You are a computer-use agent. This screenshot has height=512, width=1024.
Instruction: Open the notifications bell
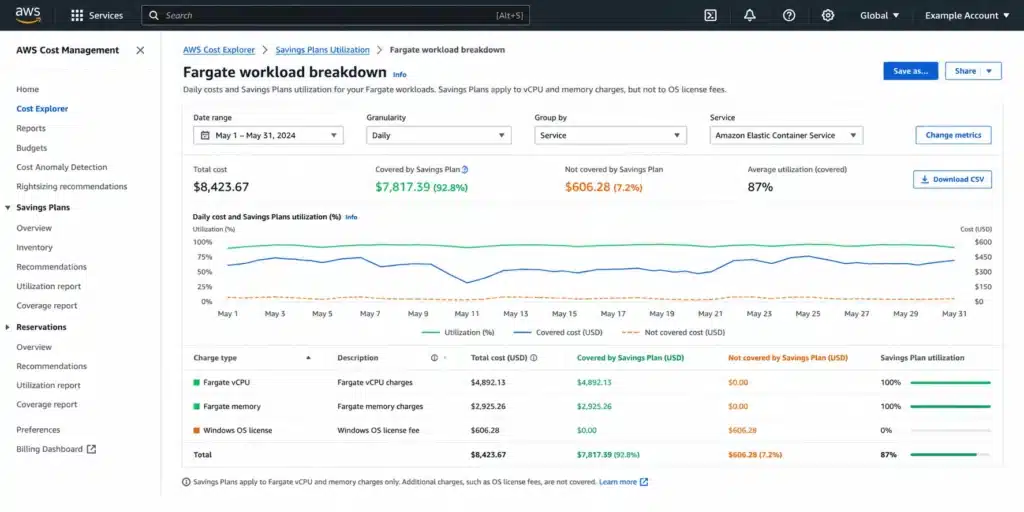750,16
